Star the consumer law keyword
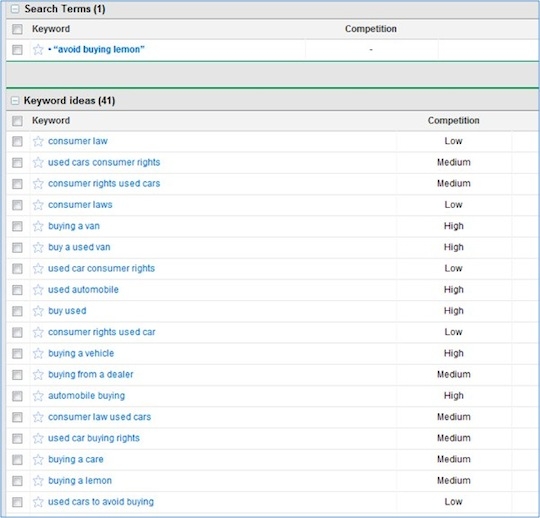The height and width of the screenshot is (518, 540). 38,141
